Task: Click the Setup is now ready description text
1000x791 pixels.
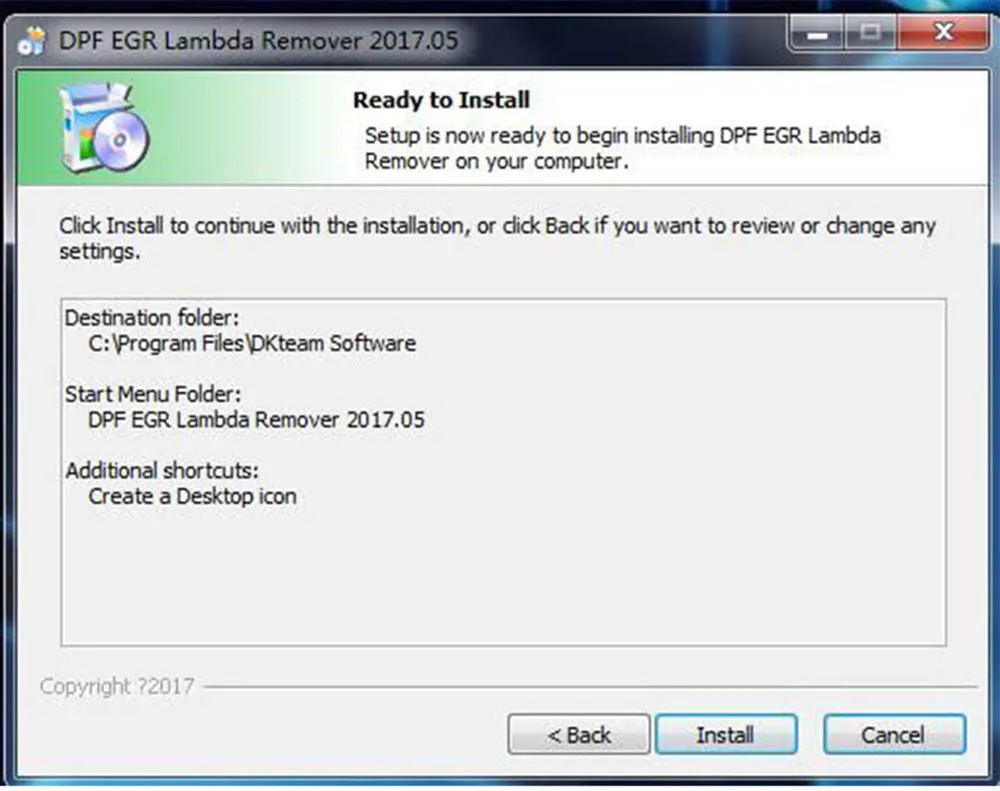Action: tap(622, 148)
